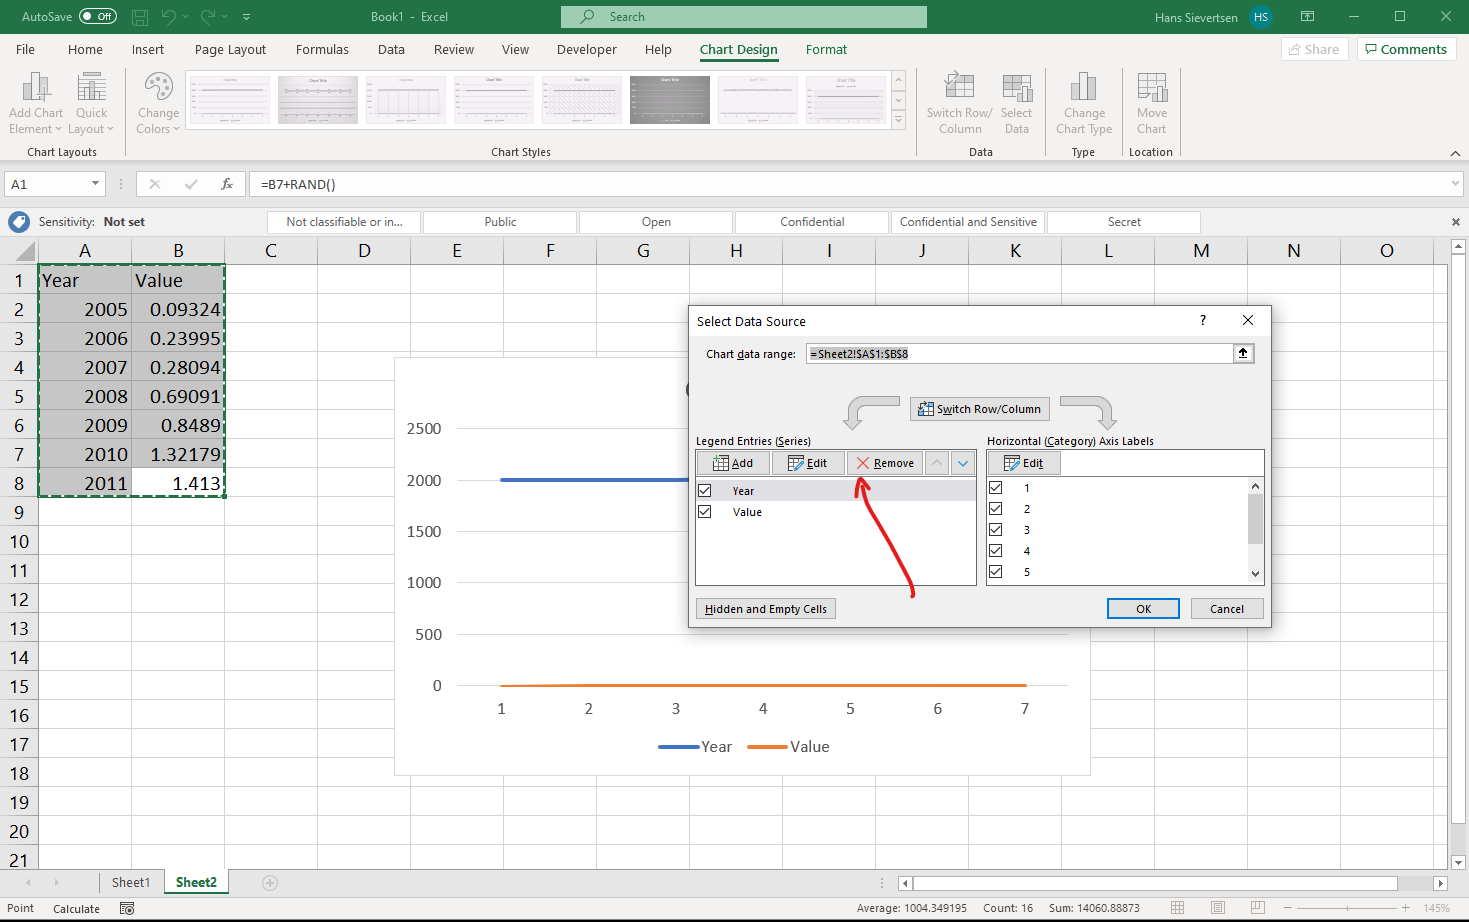Expand the formula bar

point(1455,184)
